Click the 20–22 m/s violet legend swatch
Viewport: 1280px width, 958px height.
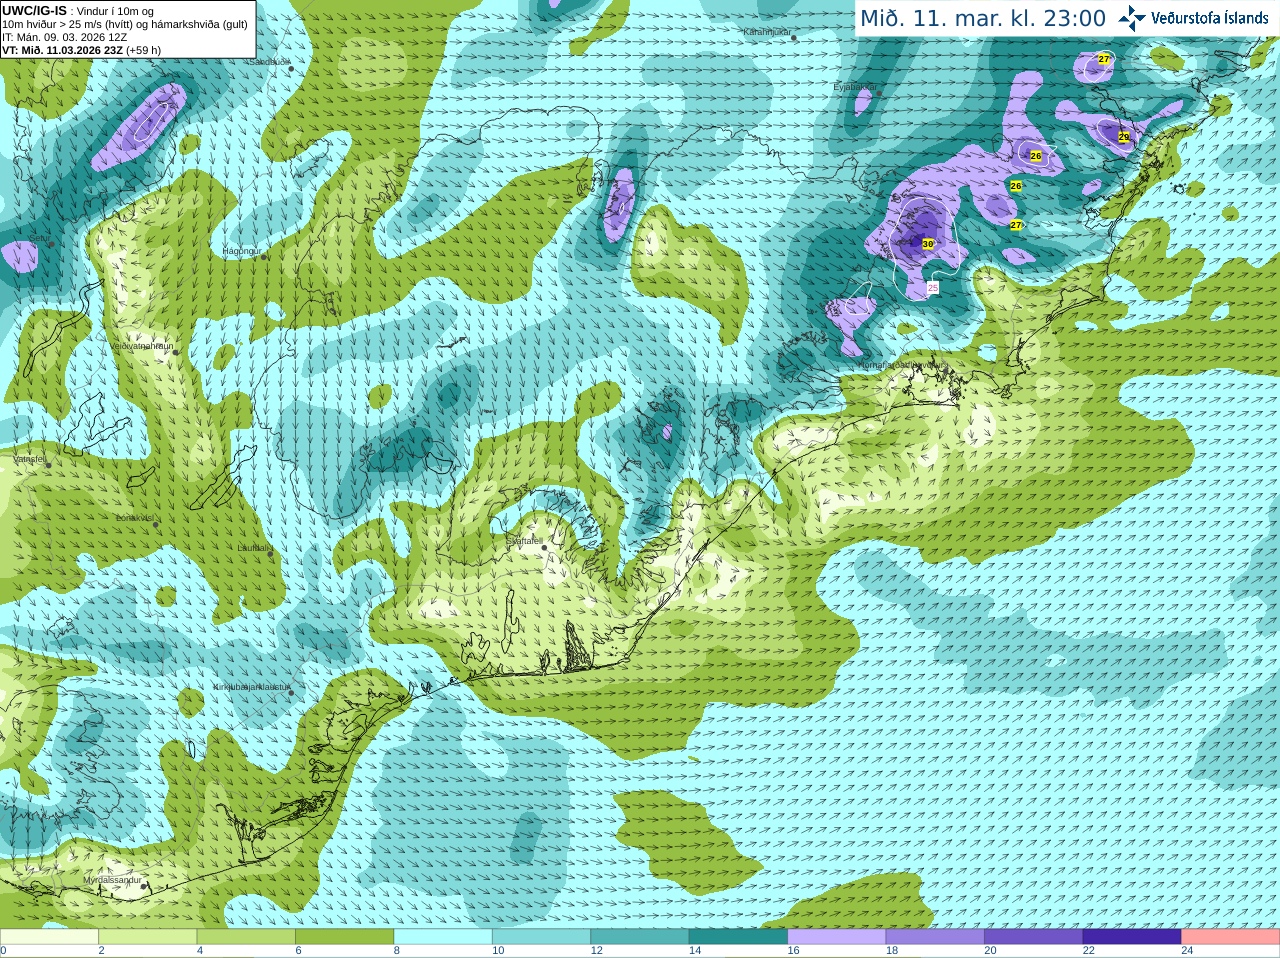coord(1034,937)
